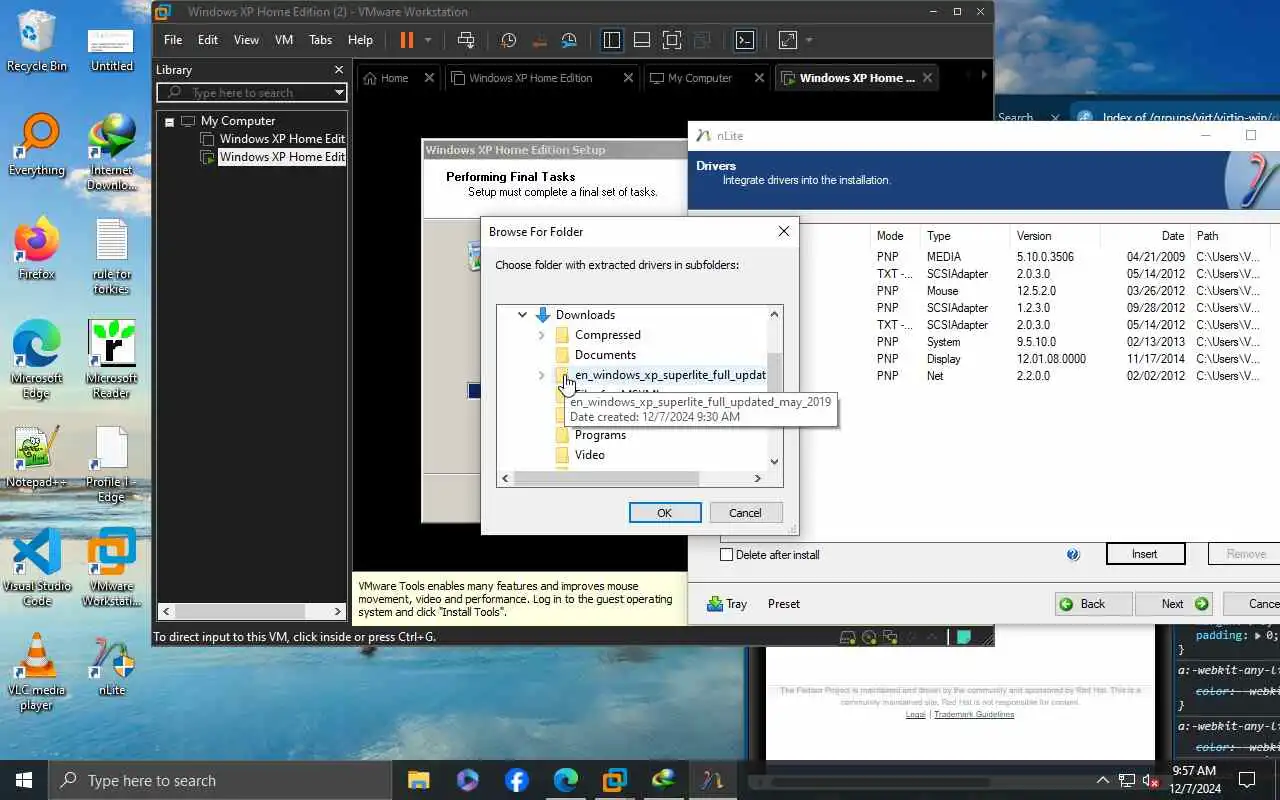Screen dimensions: 1280x800
Task: Click Next button in nLite
Action: 1174,604
